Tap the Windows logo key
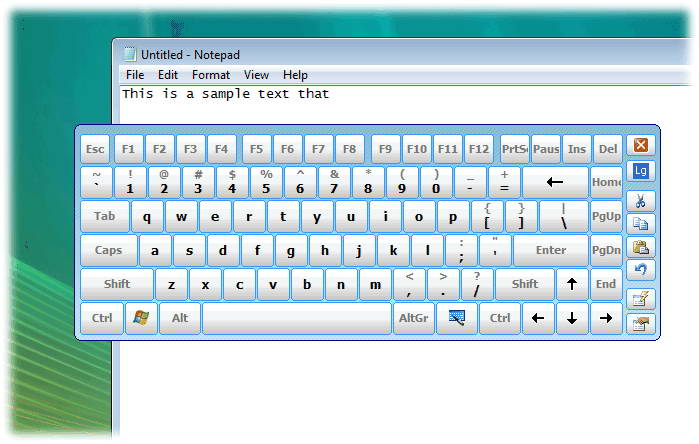Screen dimensions: 699x444 pos(141,318)
